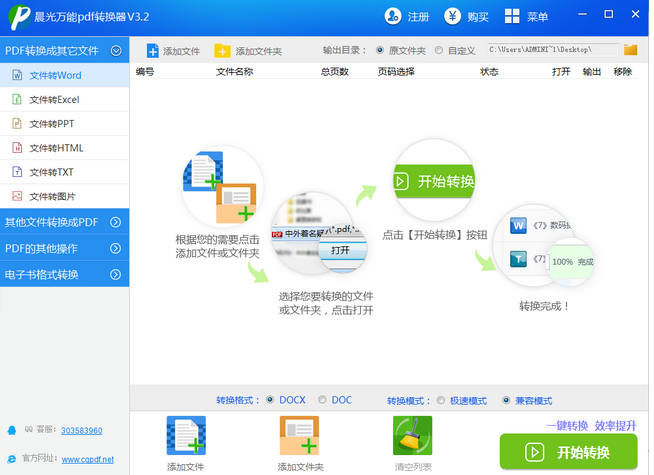Click the 一键转换 效率提升 link
Viewport: 654px width, 475px height.
(591, 425)
